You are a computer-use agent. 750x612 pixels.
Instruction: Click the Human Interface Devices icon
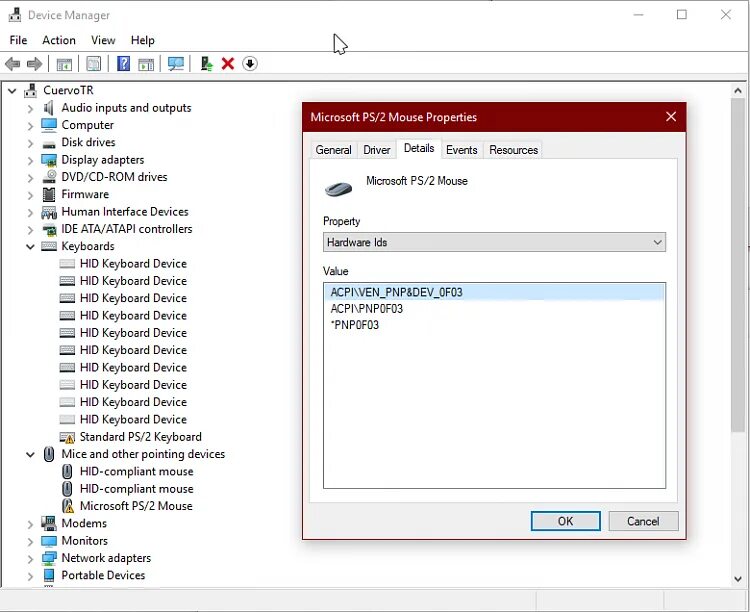tap(49, 211)
